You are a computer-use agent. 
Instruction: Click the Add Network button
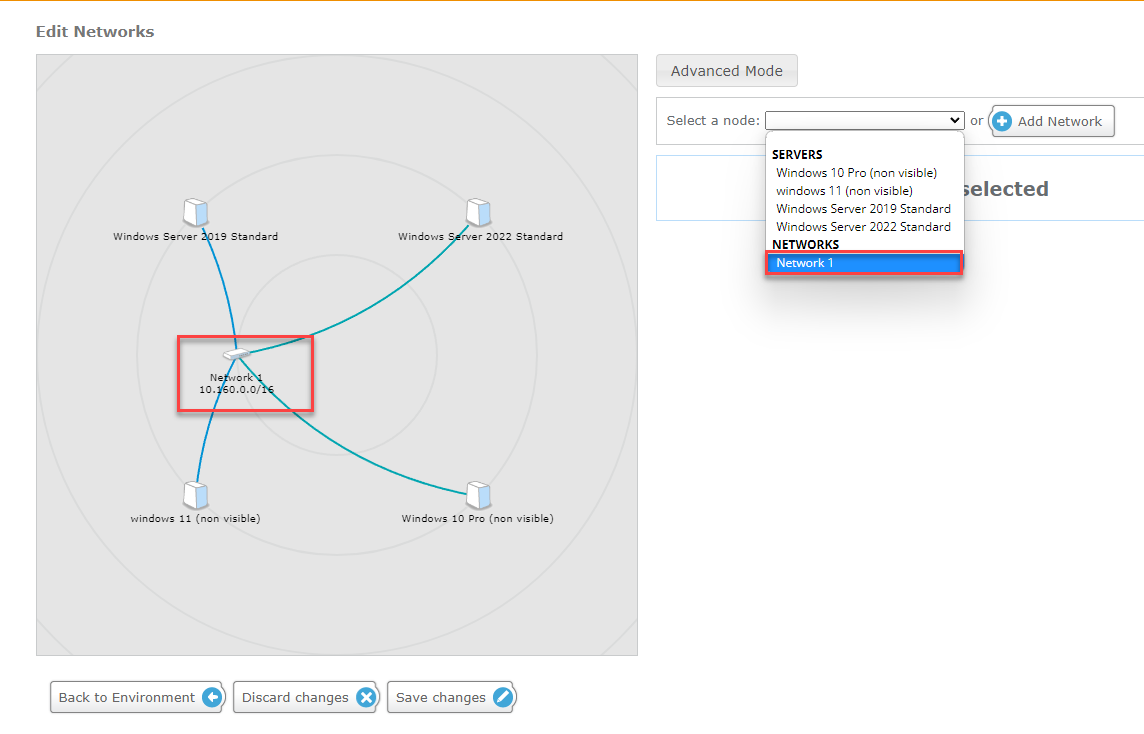pyautogui.click(x=1051, y=121)
